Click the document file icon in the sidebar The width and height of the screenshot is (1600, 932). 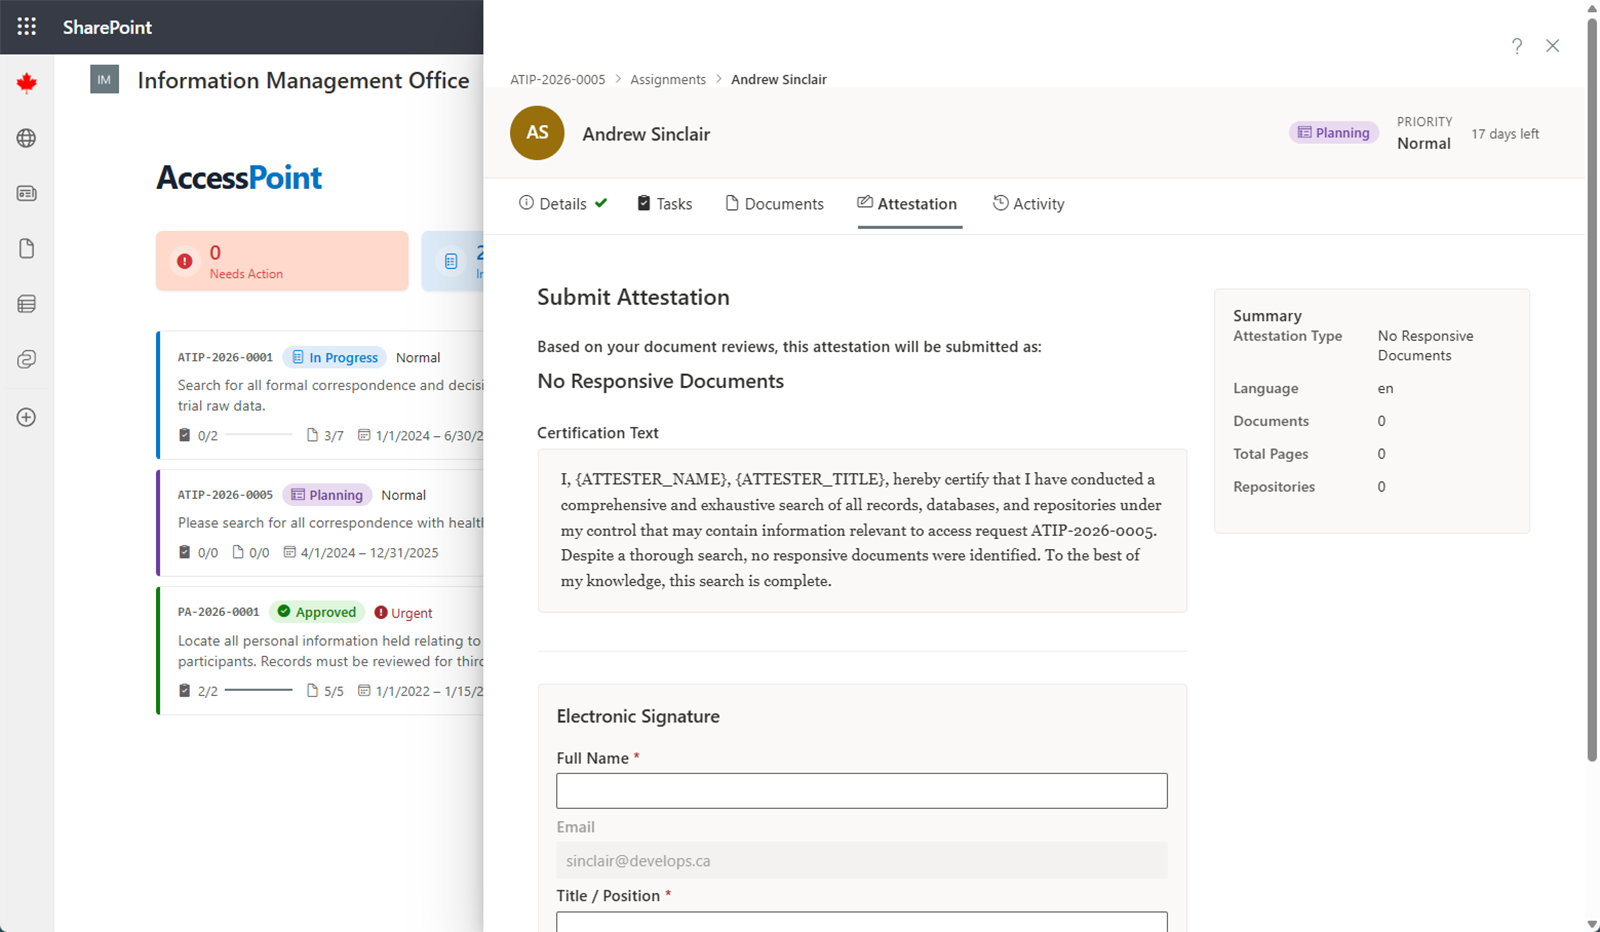27,248
